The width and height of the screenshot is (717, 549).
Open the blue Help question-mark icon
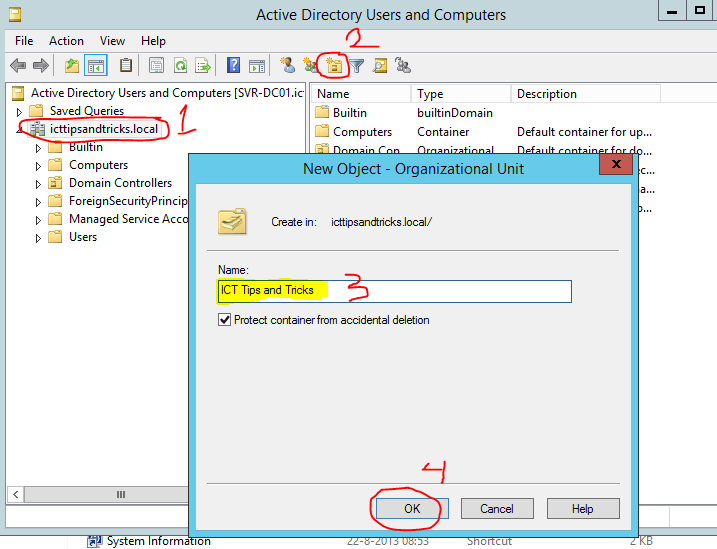[x=233, y=65]
